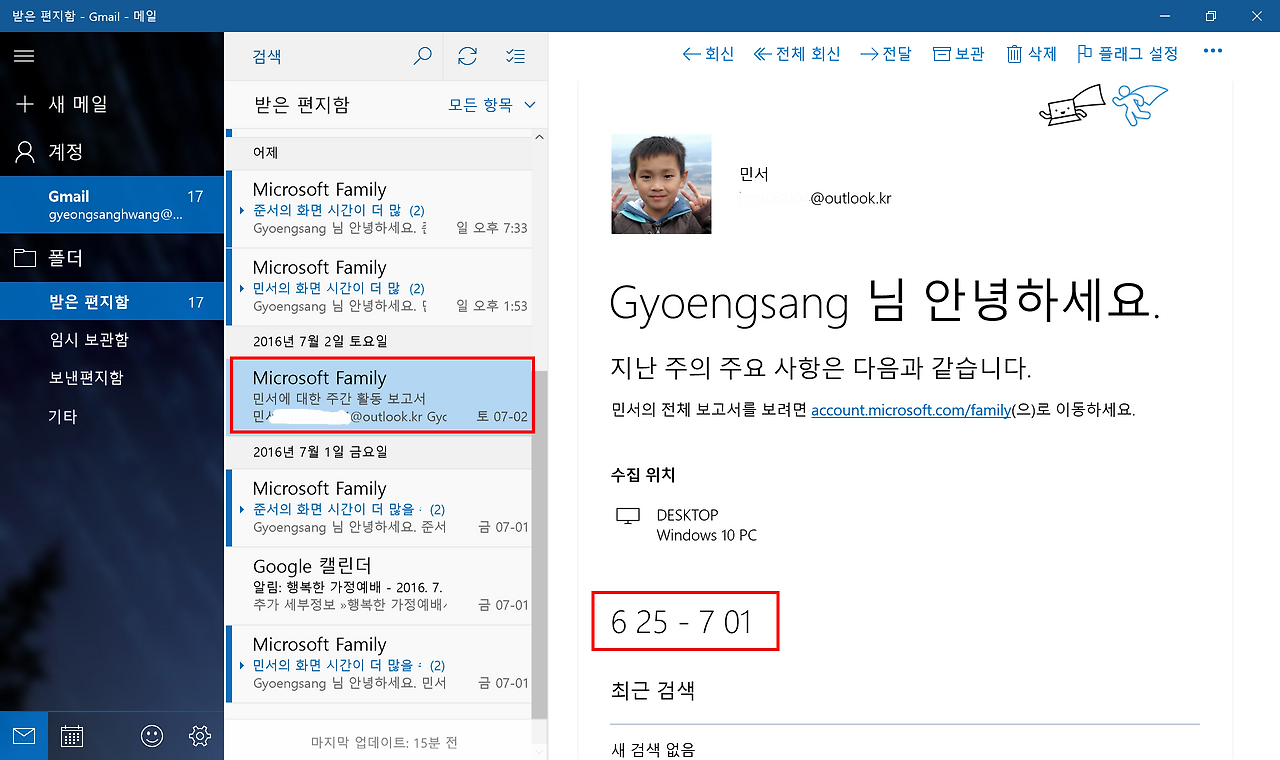Click the sender's profile picture
Screen dimensions: 1280x760
tap(661, 184)
